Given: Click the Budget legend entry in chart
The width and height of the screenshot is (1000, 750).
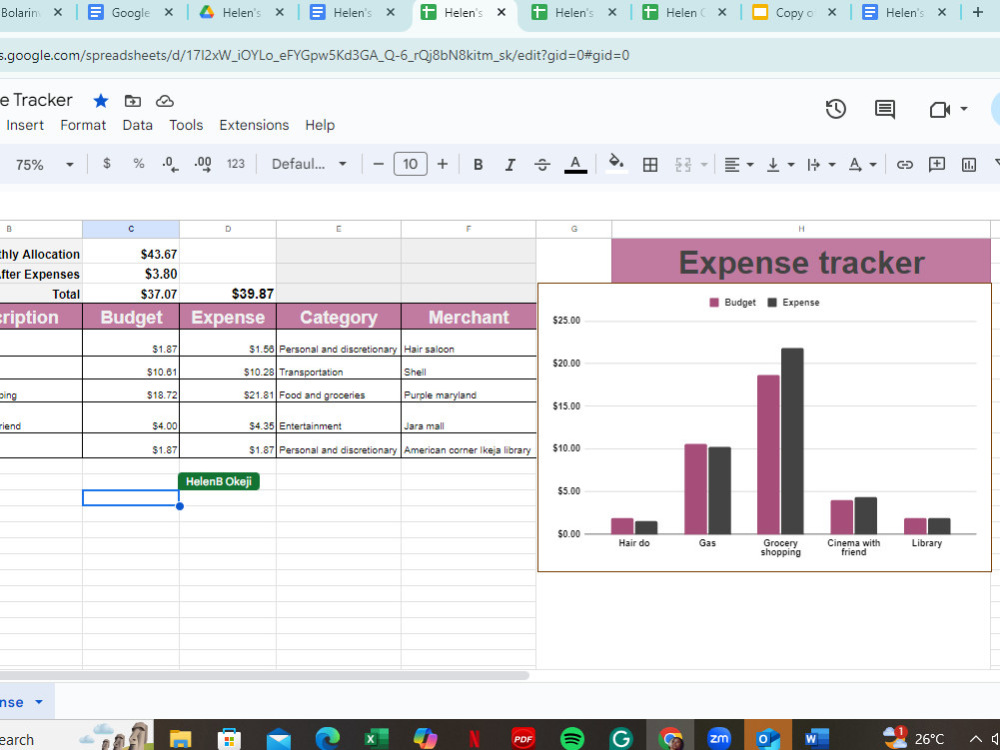Looking at the screenshot, I should pyautogui.click(x=732, y=302).
